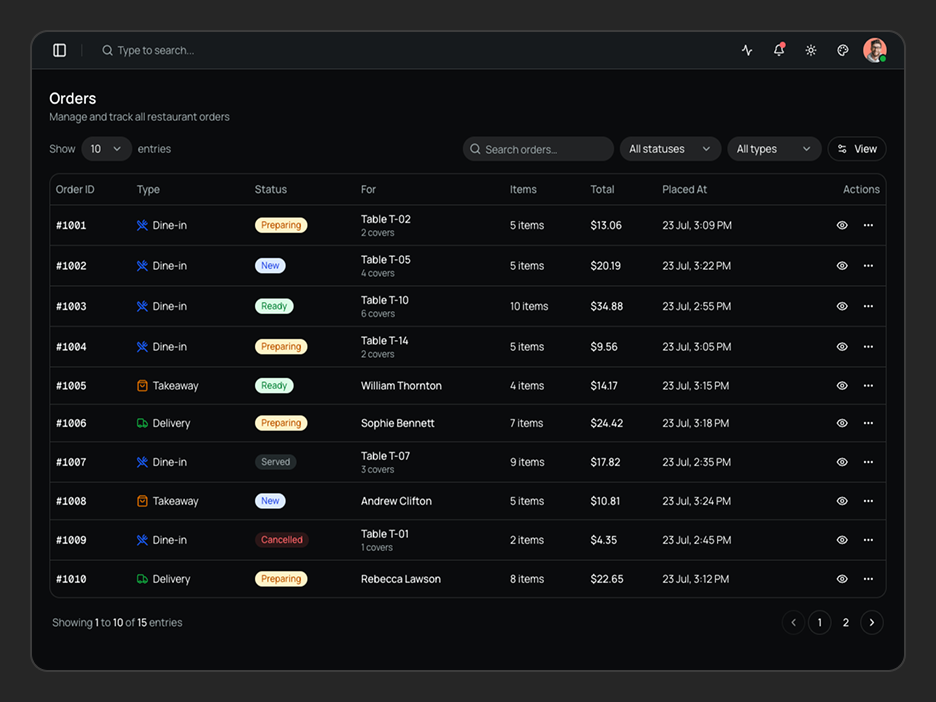936x702 pixels.
Task: Open more actions menu for order #1005
Action: coord(868,386)
